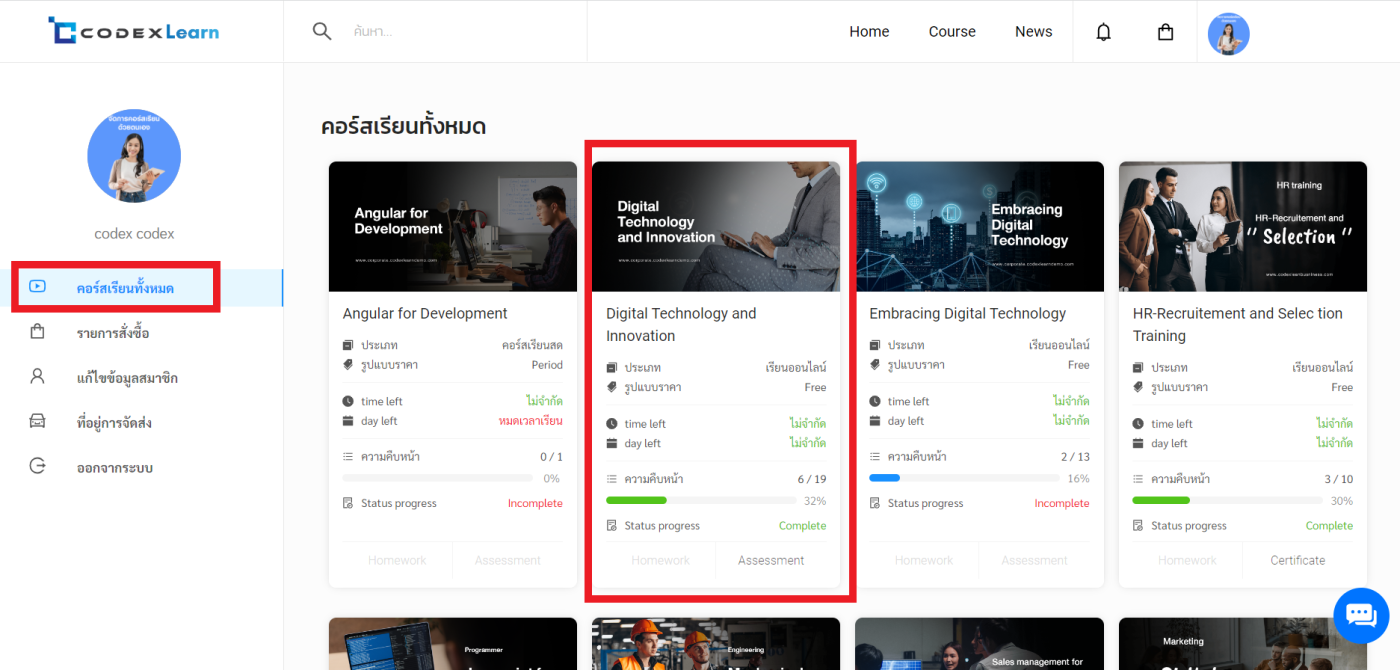
Task: Type in the ค้นหา search field
Action: coord(460,32)
